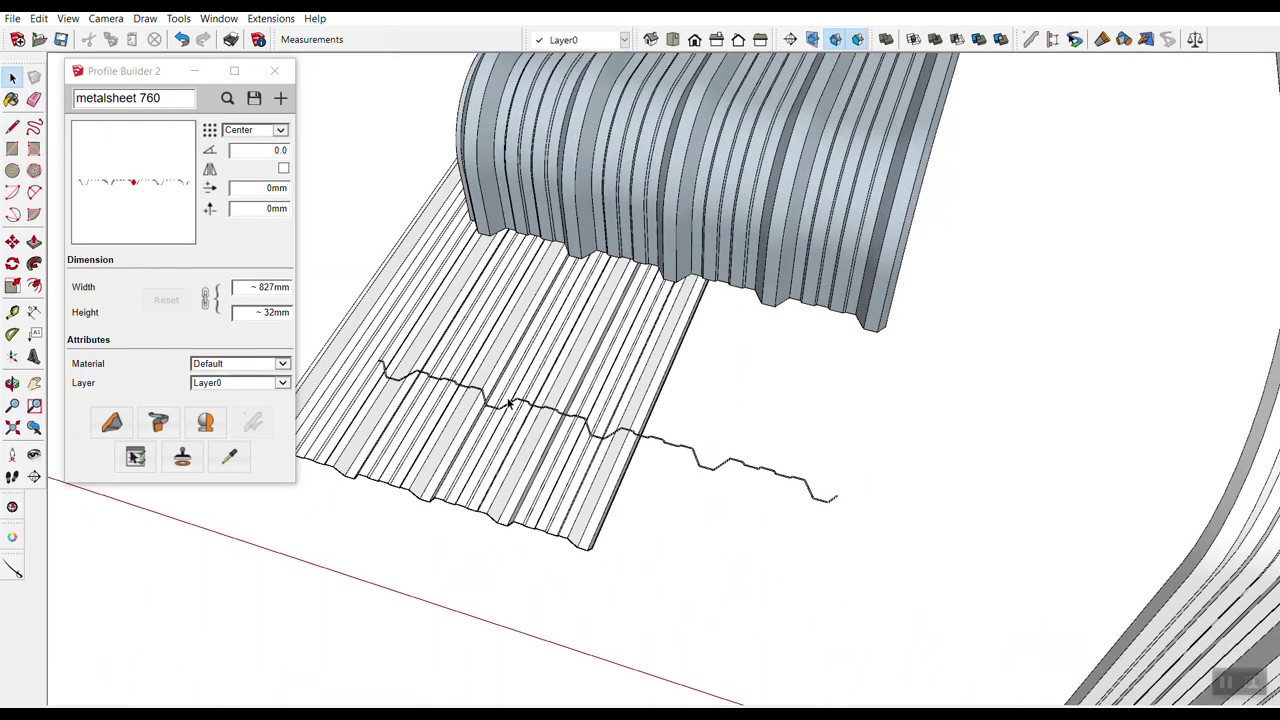Image resolution: width=1280 pixels, height=720 pixels.
Task: Select the Walk footprints tool
Action: point(12,477)
